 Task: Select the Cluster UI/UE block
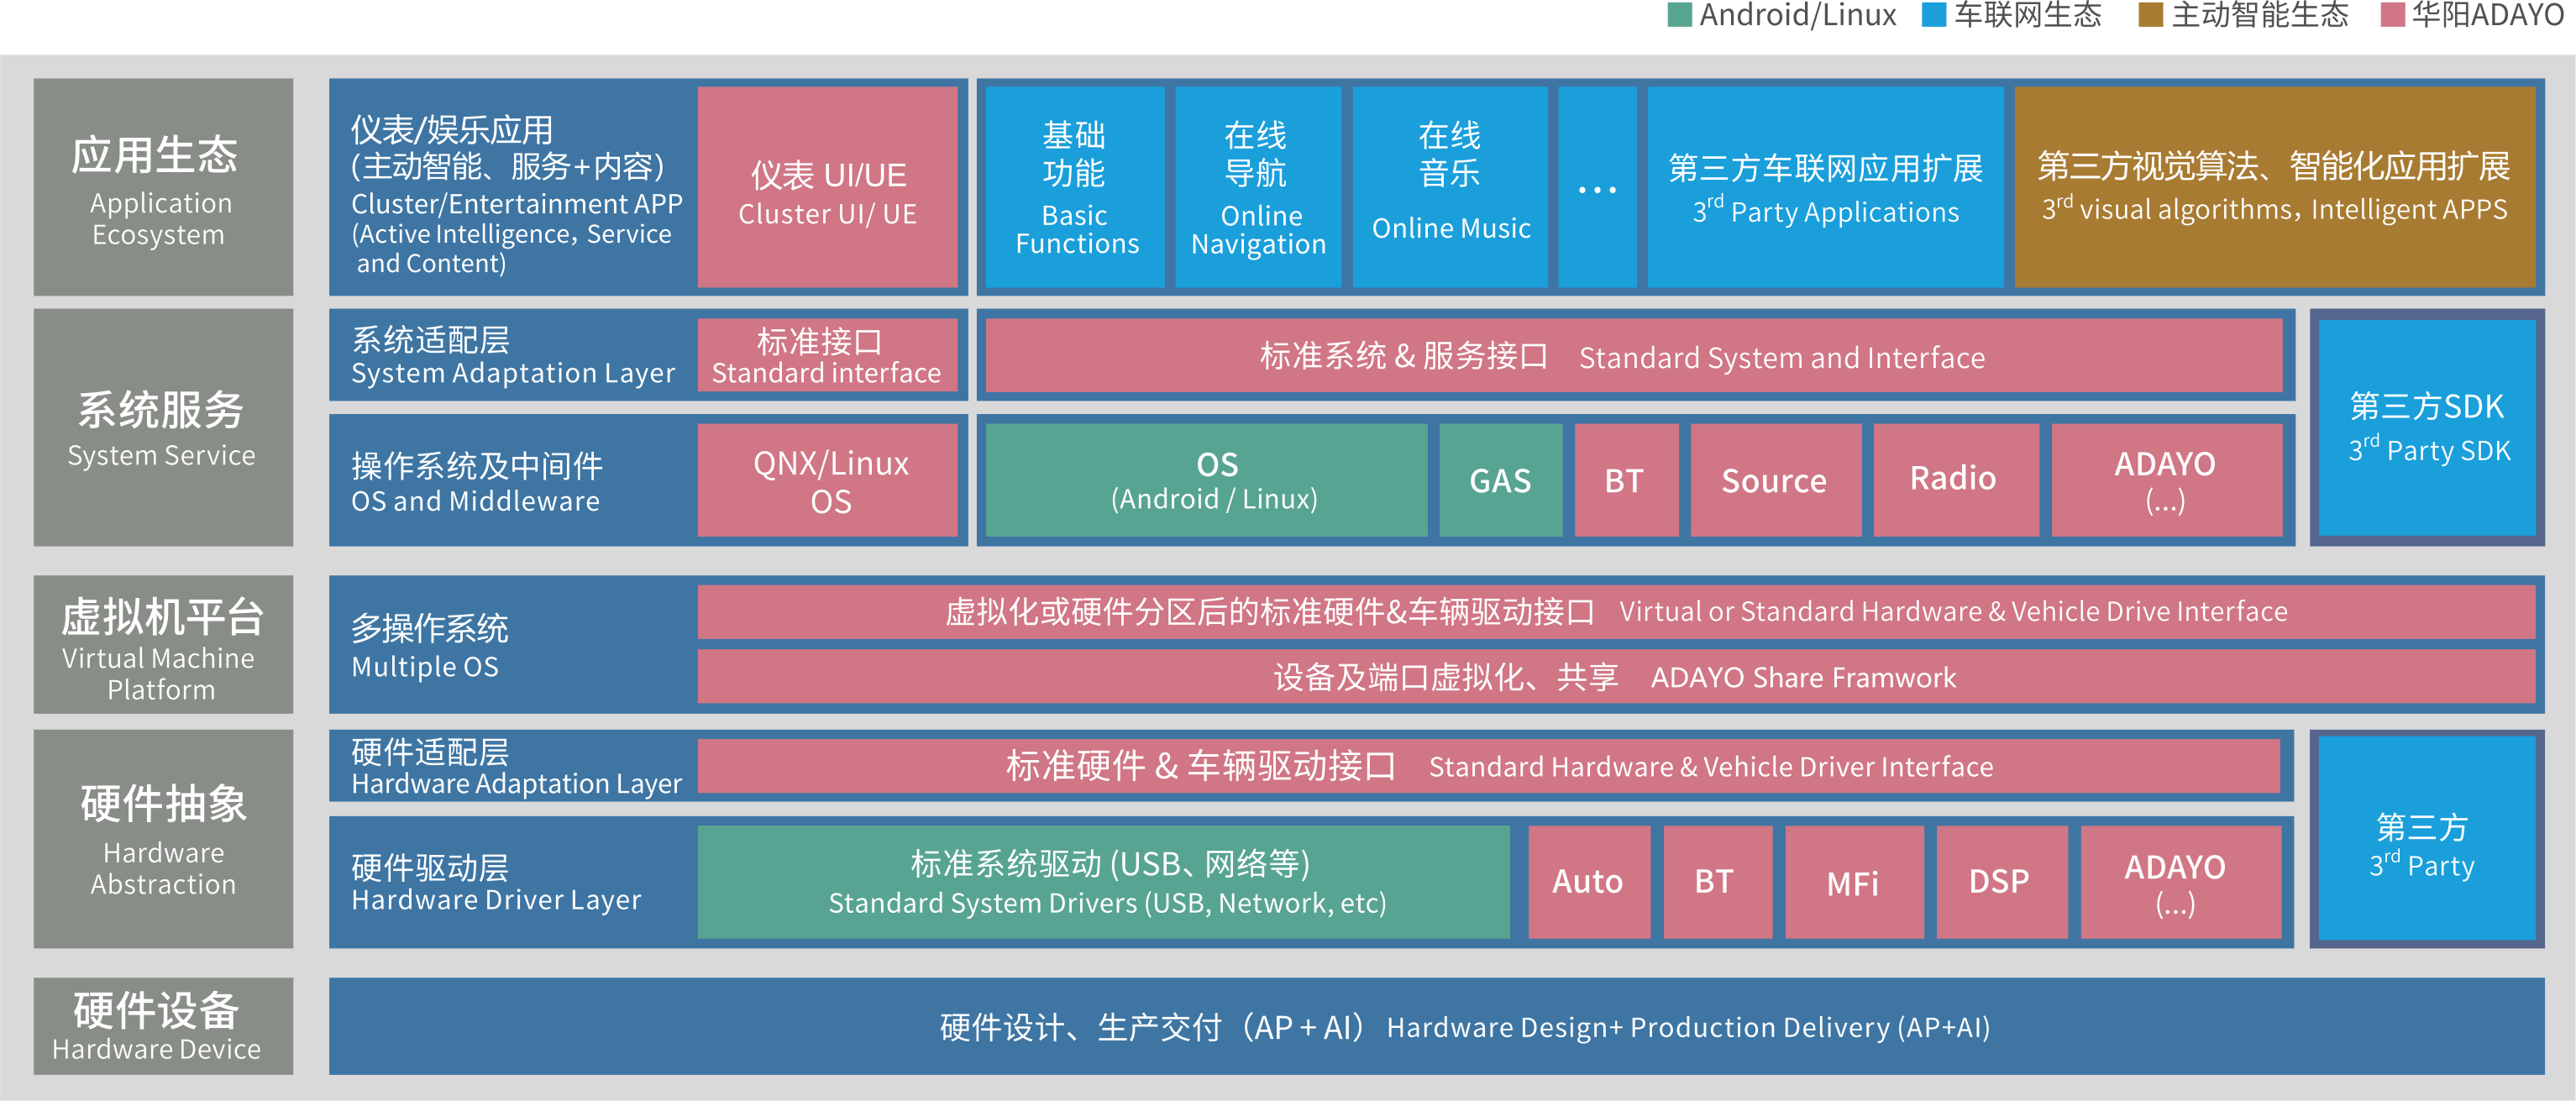pyautogui.click(x=827, y=188)
